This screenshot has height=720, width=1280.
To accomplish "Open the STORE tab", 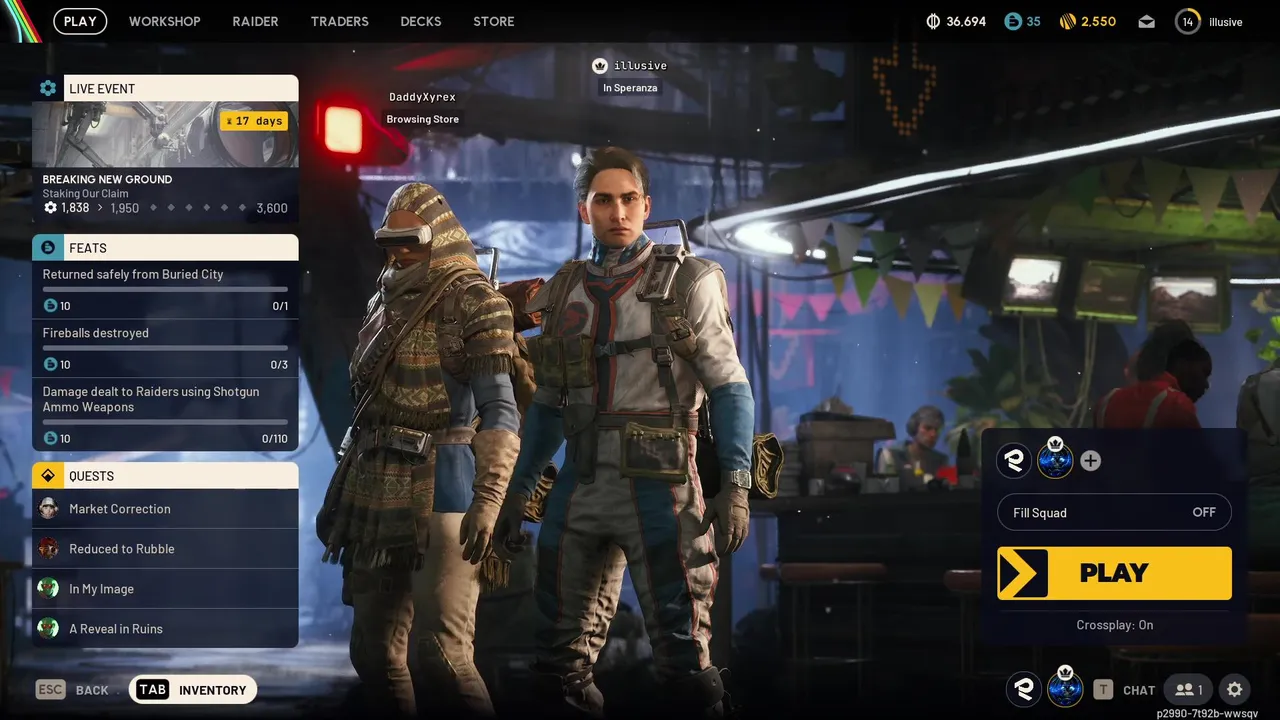I will [494, 21].
